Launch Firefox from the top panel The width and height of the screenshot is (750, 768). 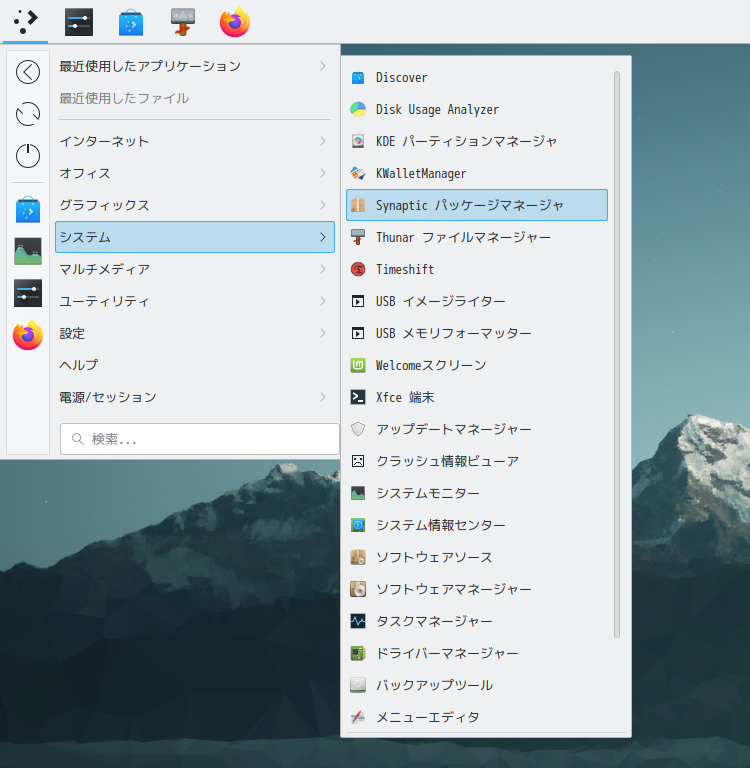(x=235, y=22)
